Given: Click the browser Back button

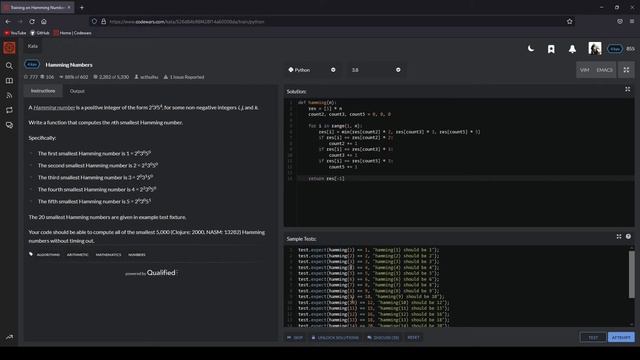Looking at the screenshot, I should (x=8, y=21).
